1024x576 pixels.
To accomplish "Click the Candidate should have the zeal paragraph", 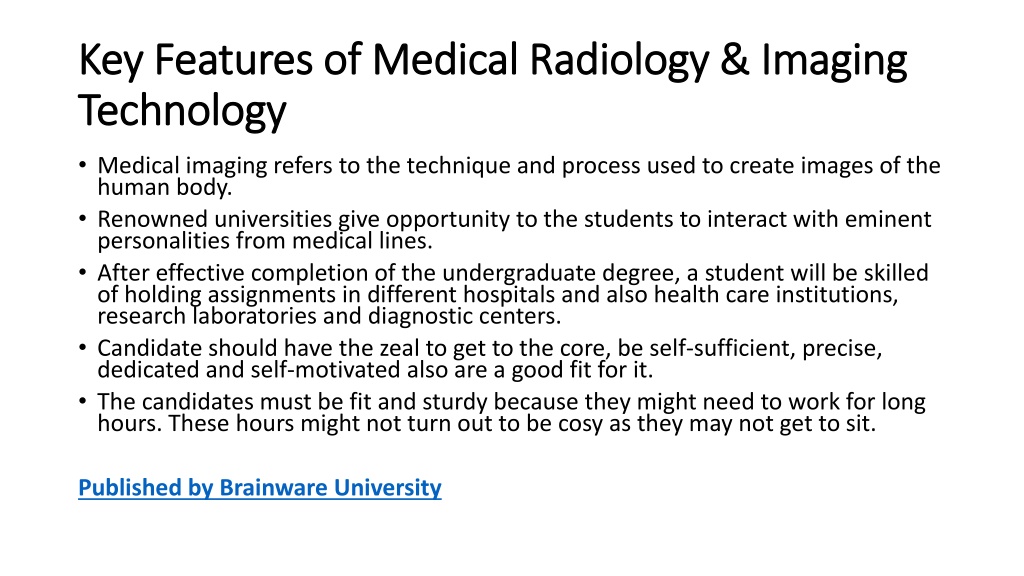I will pyautogui.click(x=490, y=359).
